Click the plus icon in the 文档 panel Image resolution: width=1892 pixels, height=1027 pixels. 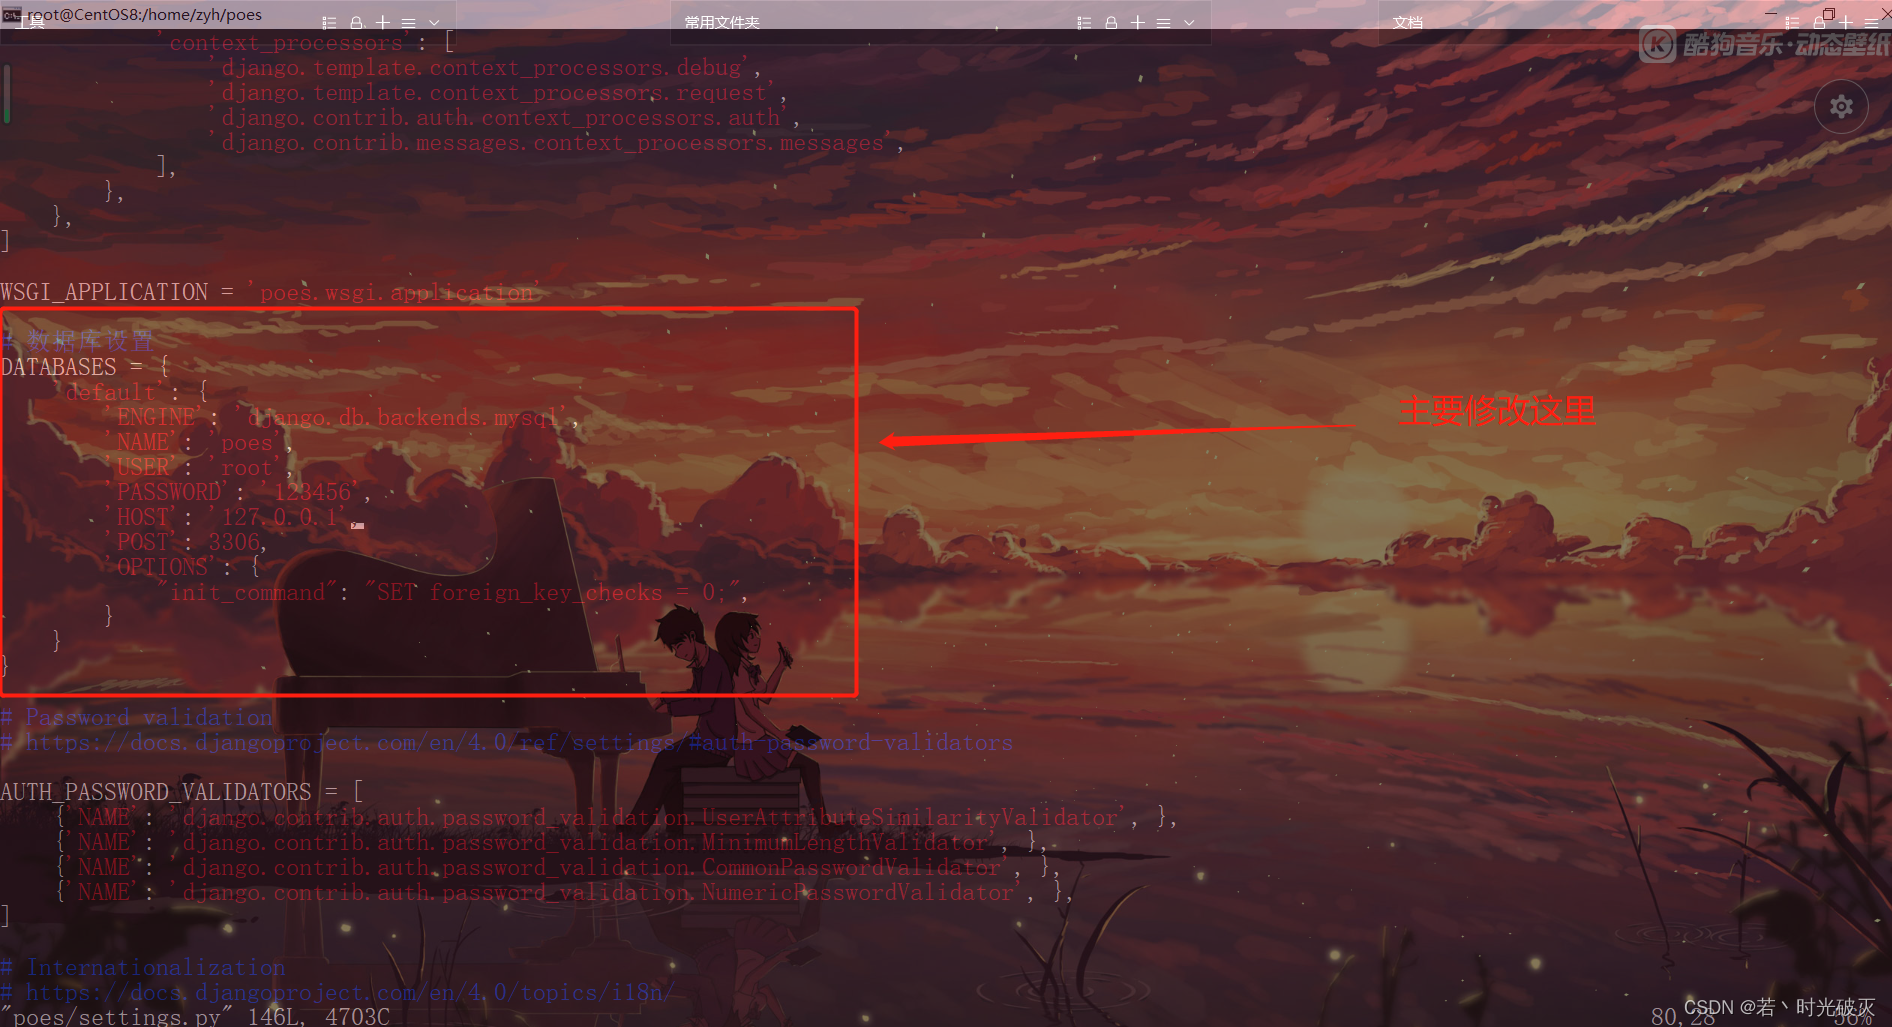point(1846,22)
